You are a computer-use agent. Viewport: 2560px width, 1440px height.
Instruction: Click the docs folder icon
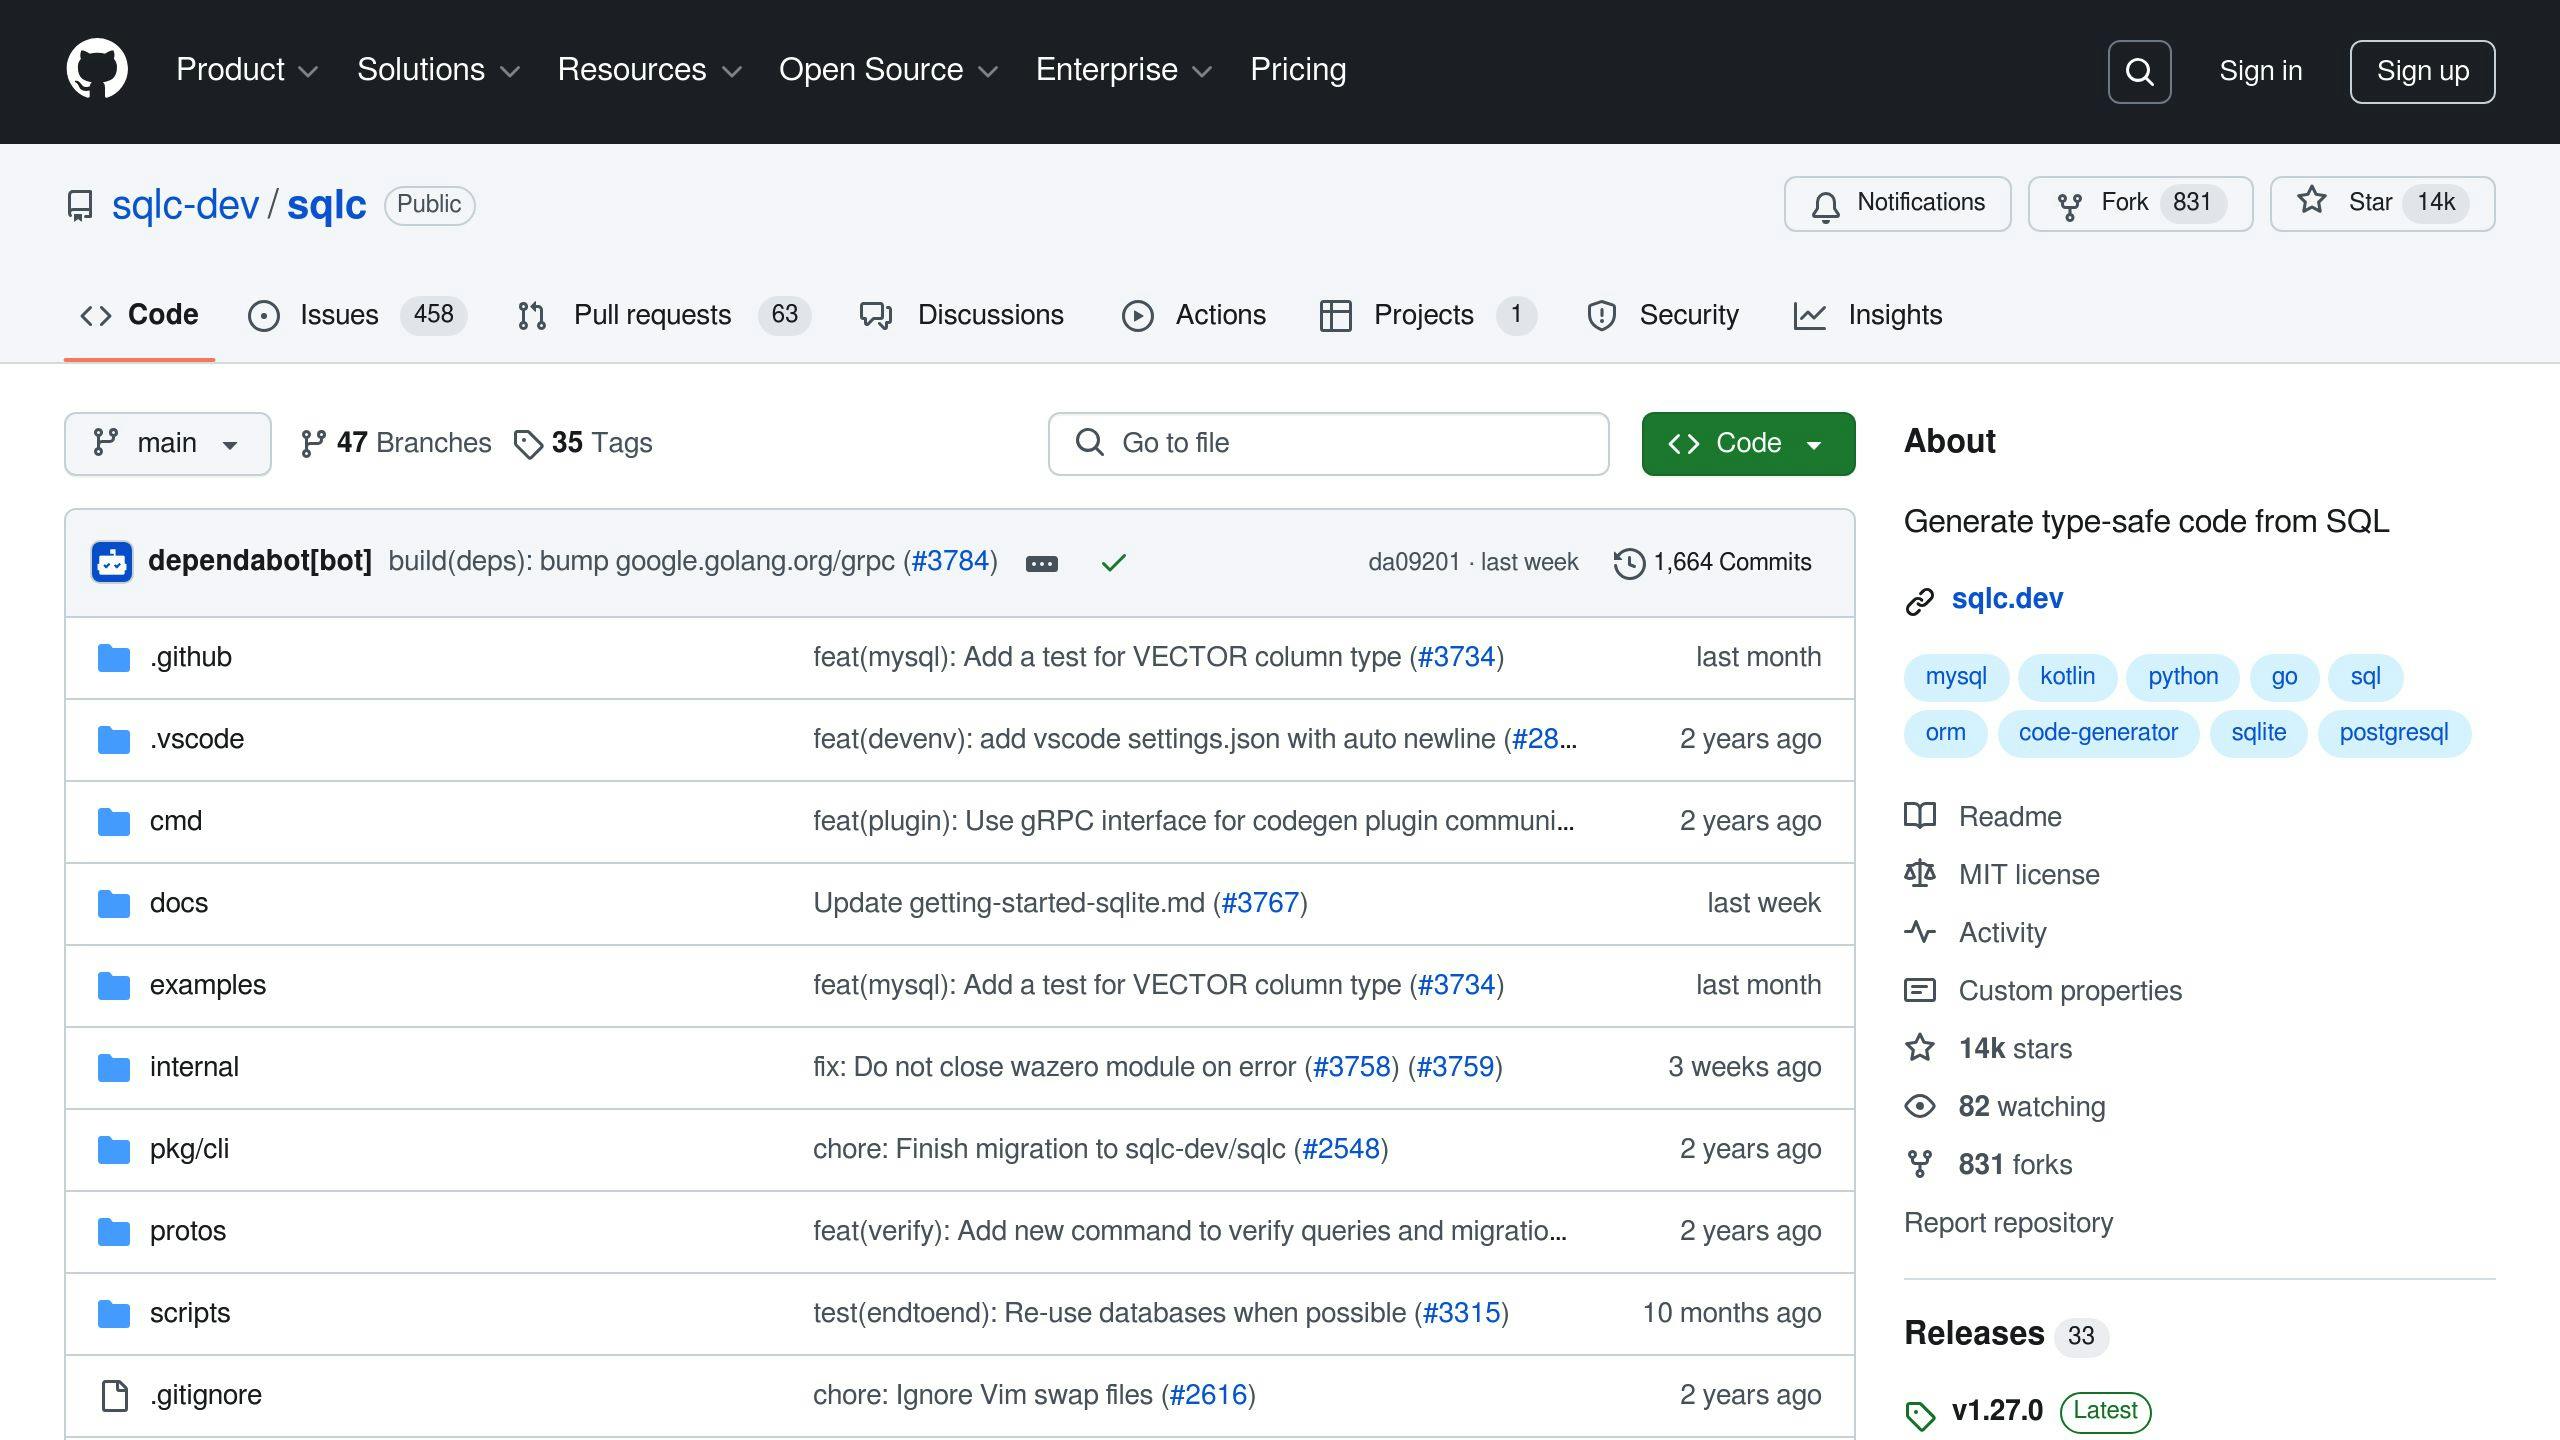point(114,904)
